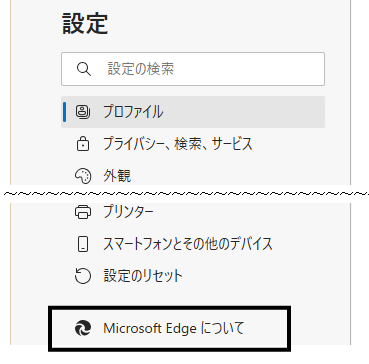Screen dimensions: 369x364
Task: Click the smartphone device icon
Action: tap(82, 244)
